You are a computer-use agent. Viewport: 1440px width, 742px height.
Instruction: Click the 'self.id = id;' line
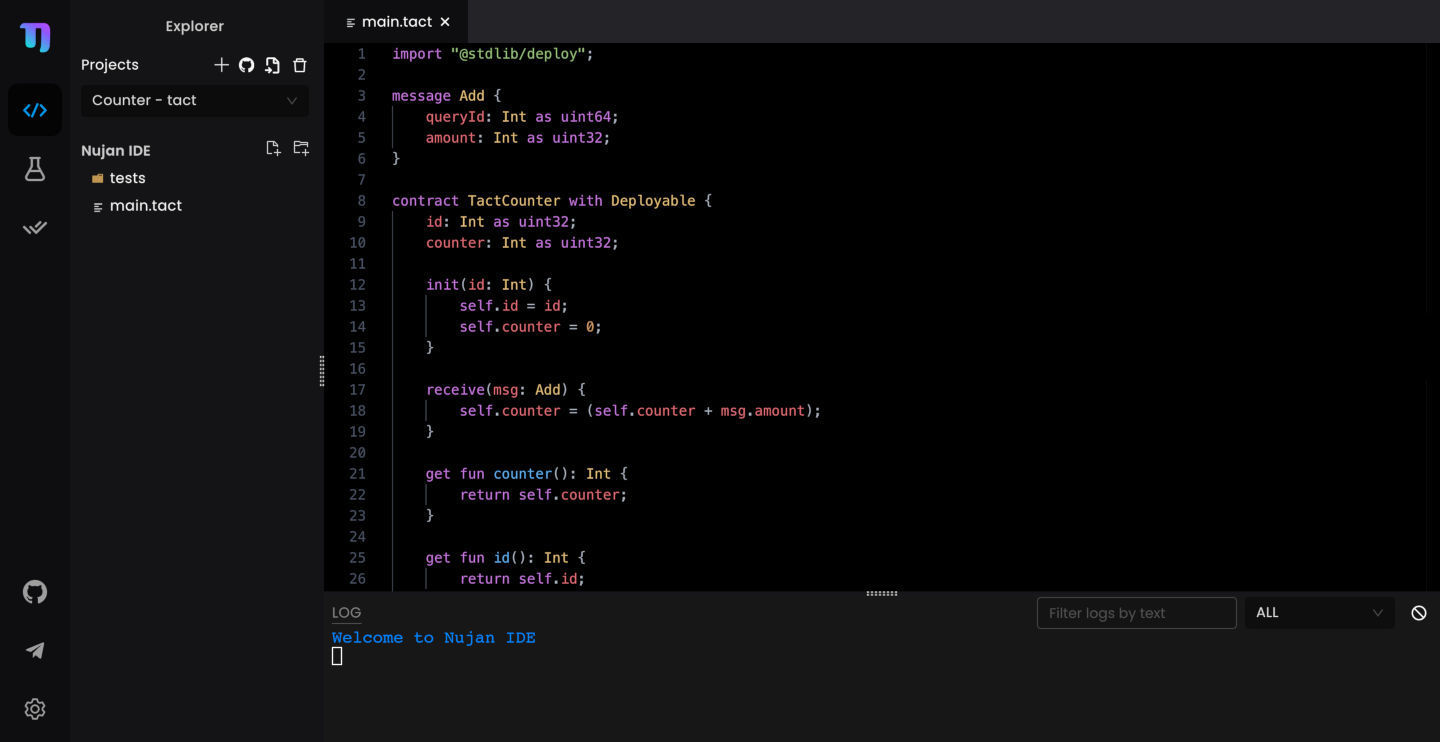(514, 306)
